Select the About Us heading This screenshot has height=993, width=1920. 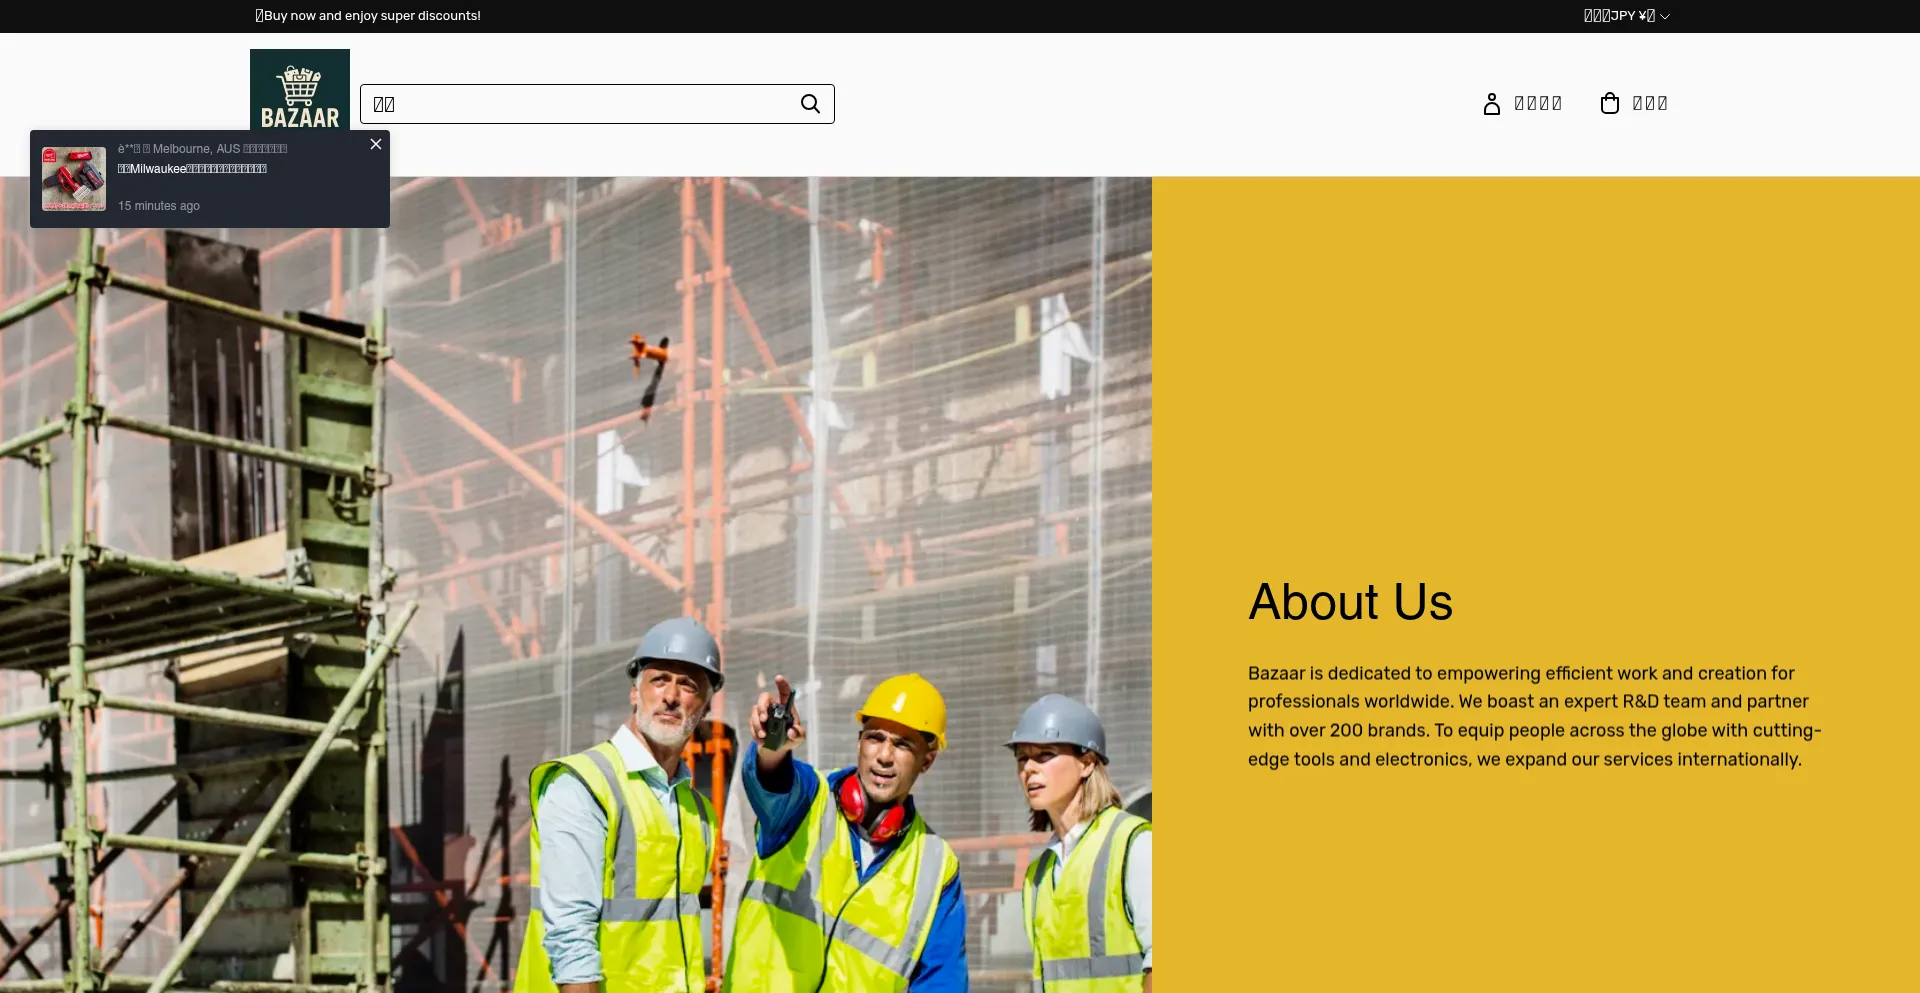[x=1350, y=602]
